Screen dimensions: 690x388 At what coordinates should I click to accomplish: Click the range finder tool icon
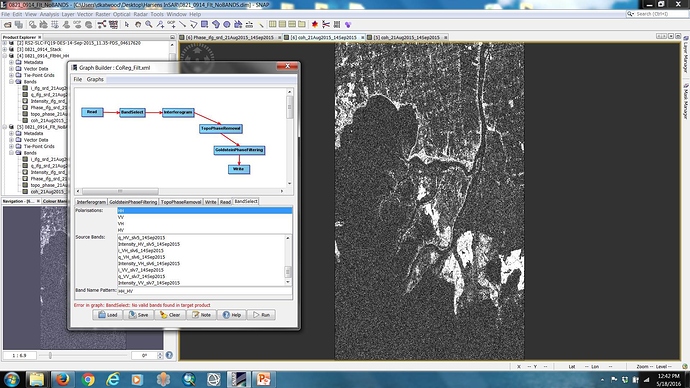pos(249,25)
